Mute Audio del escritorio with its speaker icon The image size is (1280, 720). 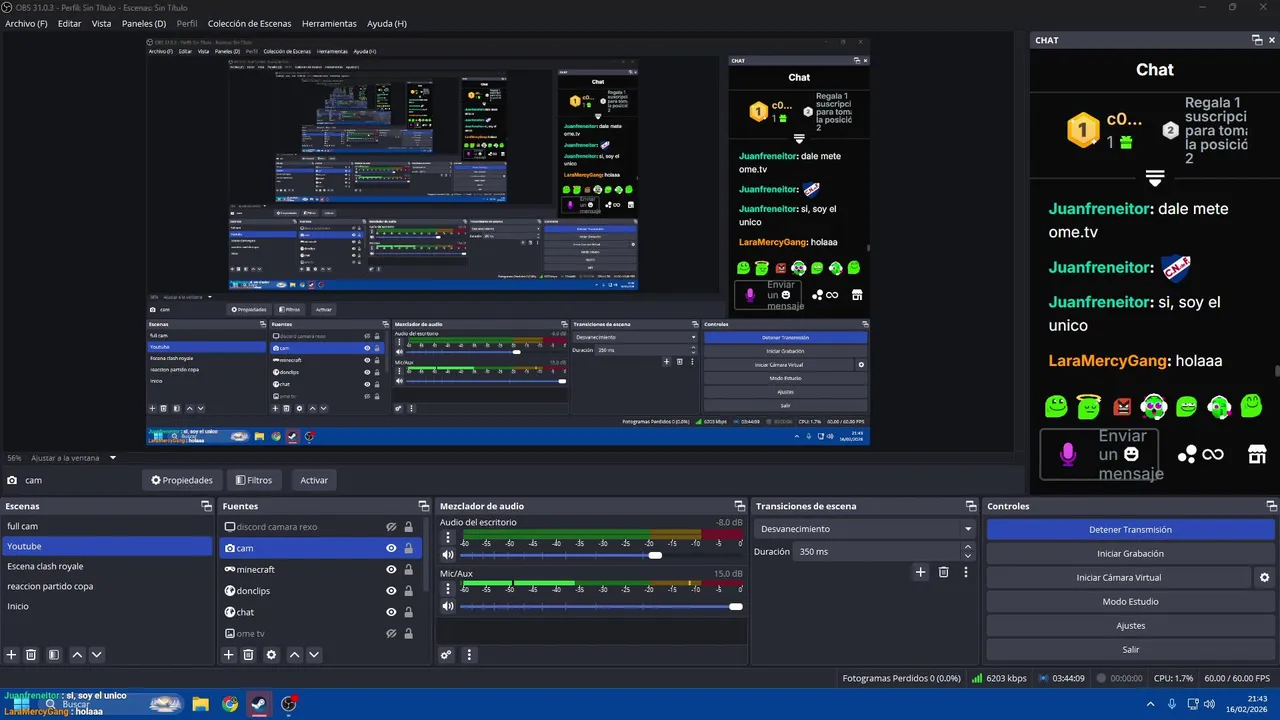tap(448, 554)
